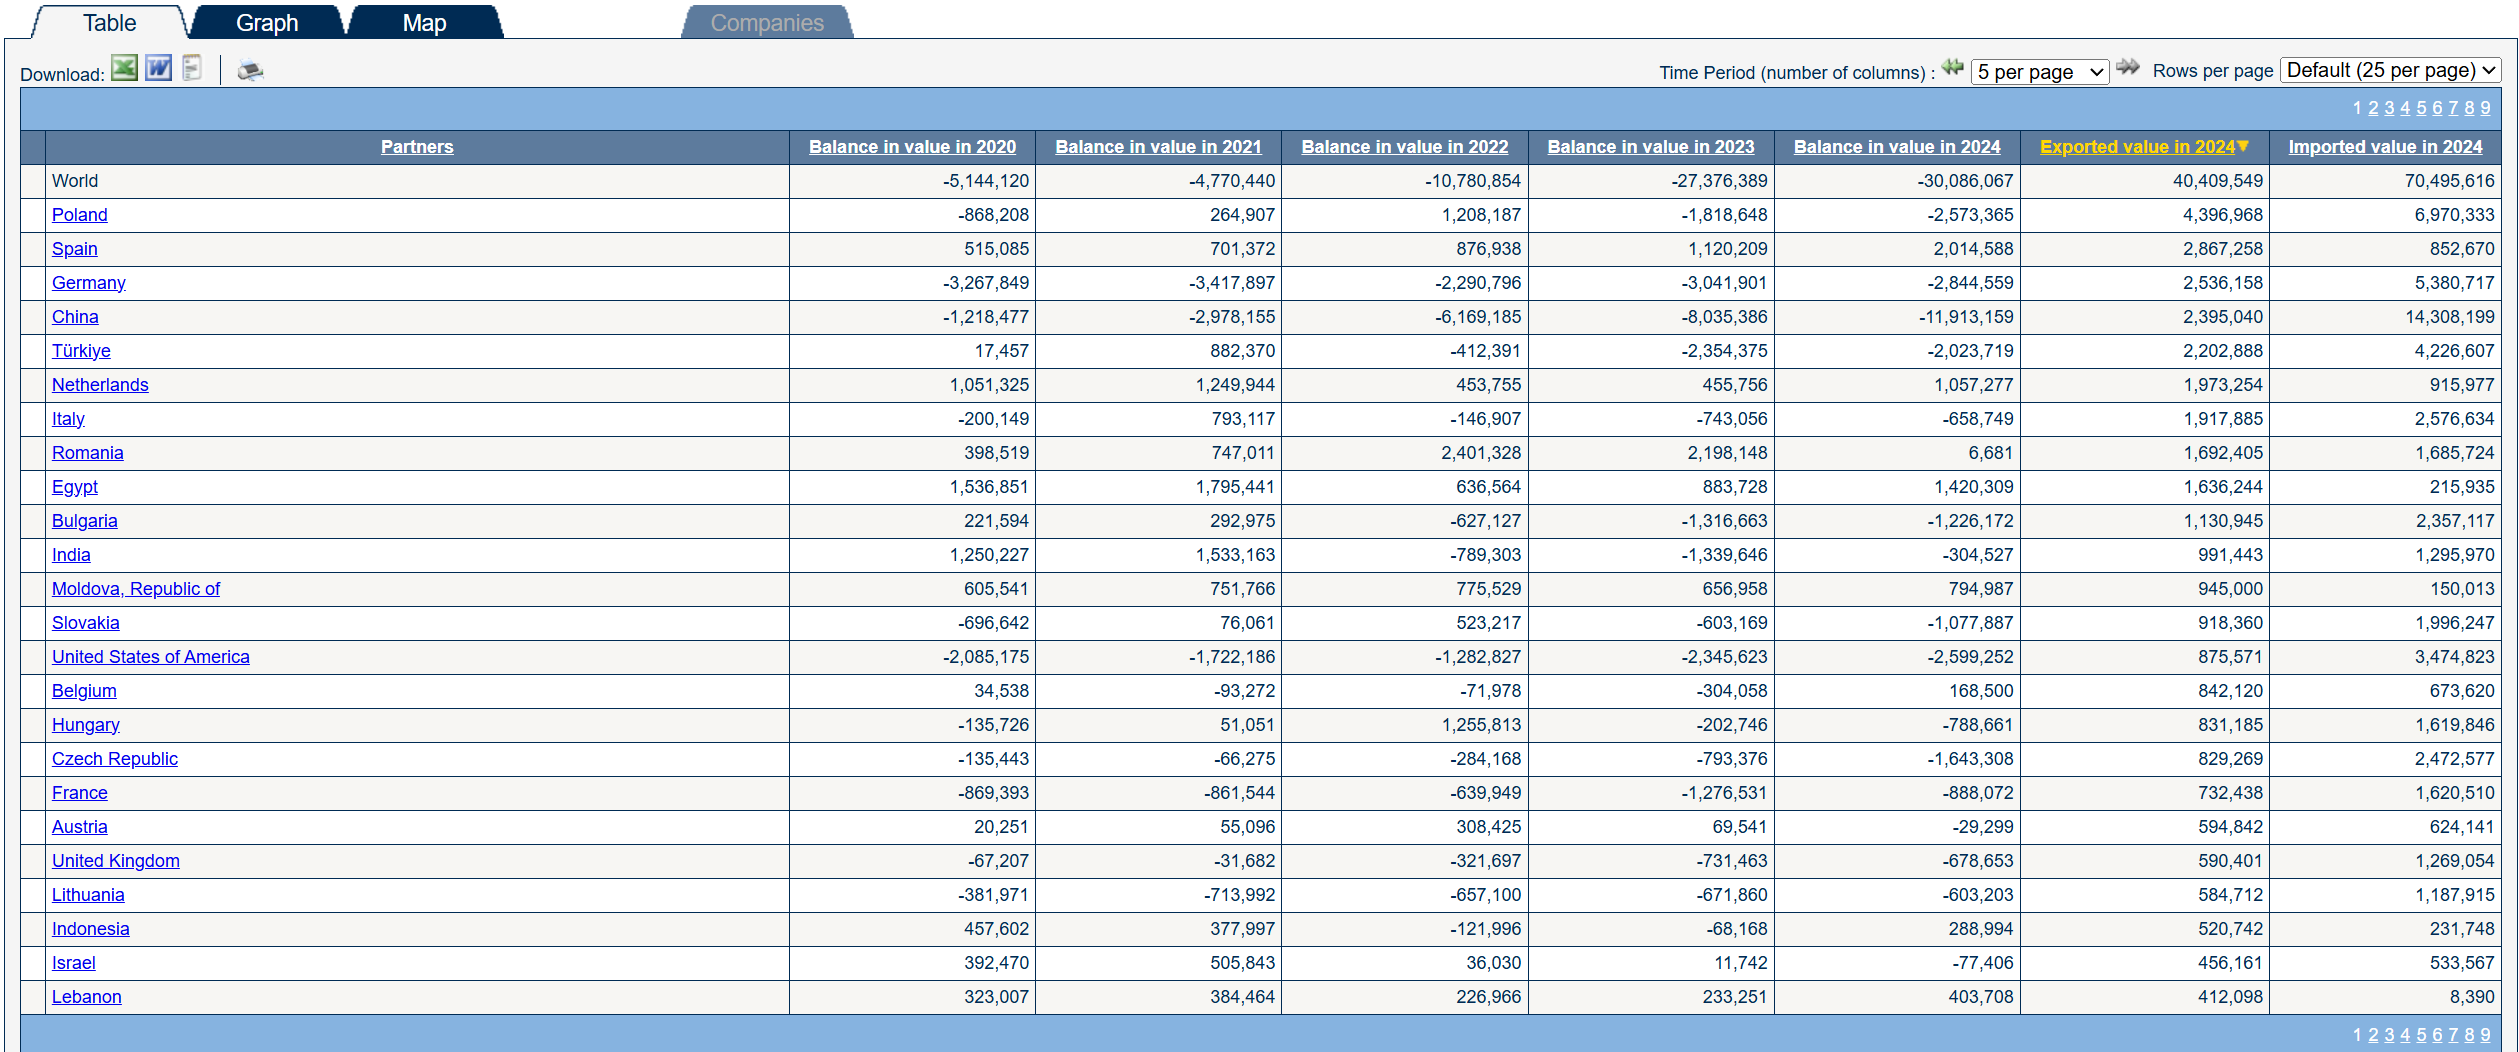Select World exported value 40,409,549
2519x1052 pixels.
point(2218,181)
